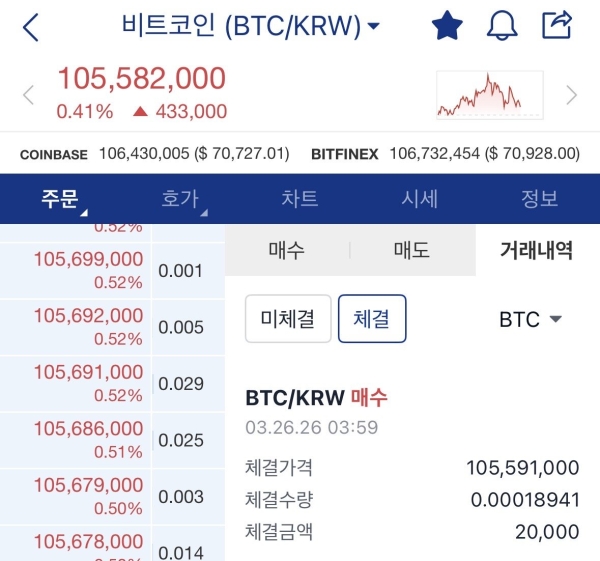Viewport: 600px width, 561px height.
Task: Go to next coin with right chevron
Action: pyautogui.click(x=572, y=96)
